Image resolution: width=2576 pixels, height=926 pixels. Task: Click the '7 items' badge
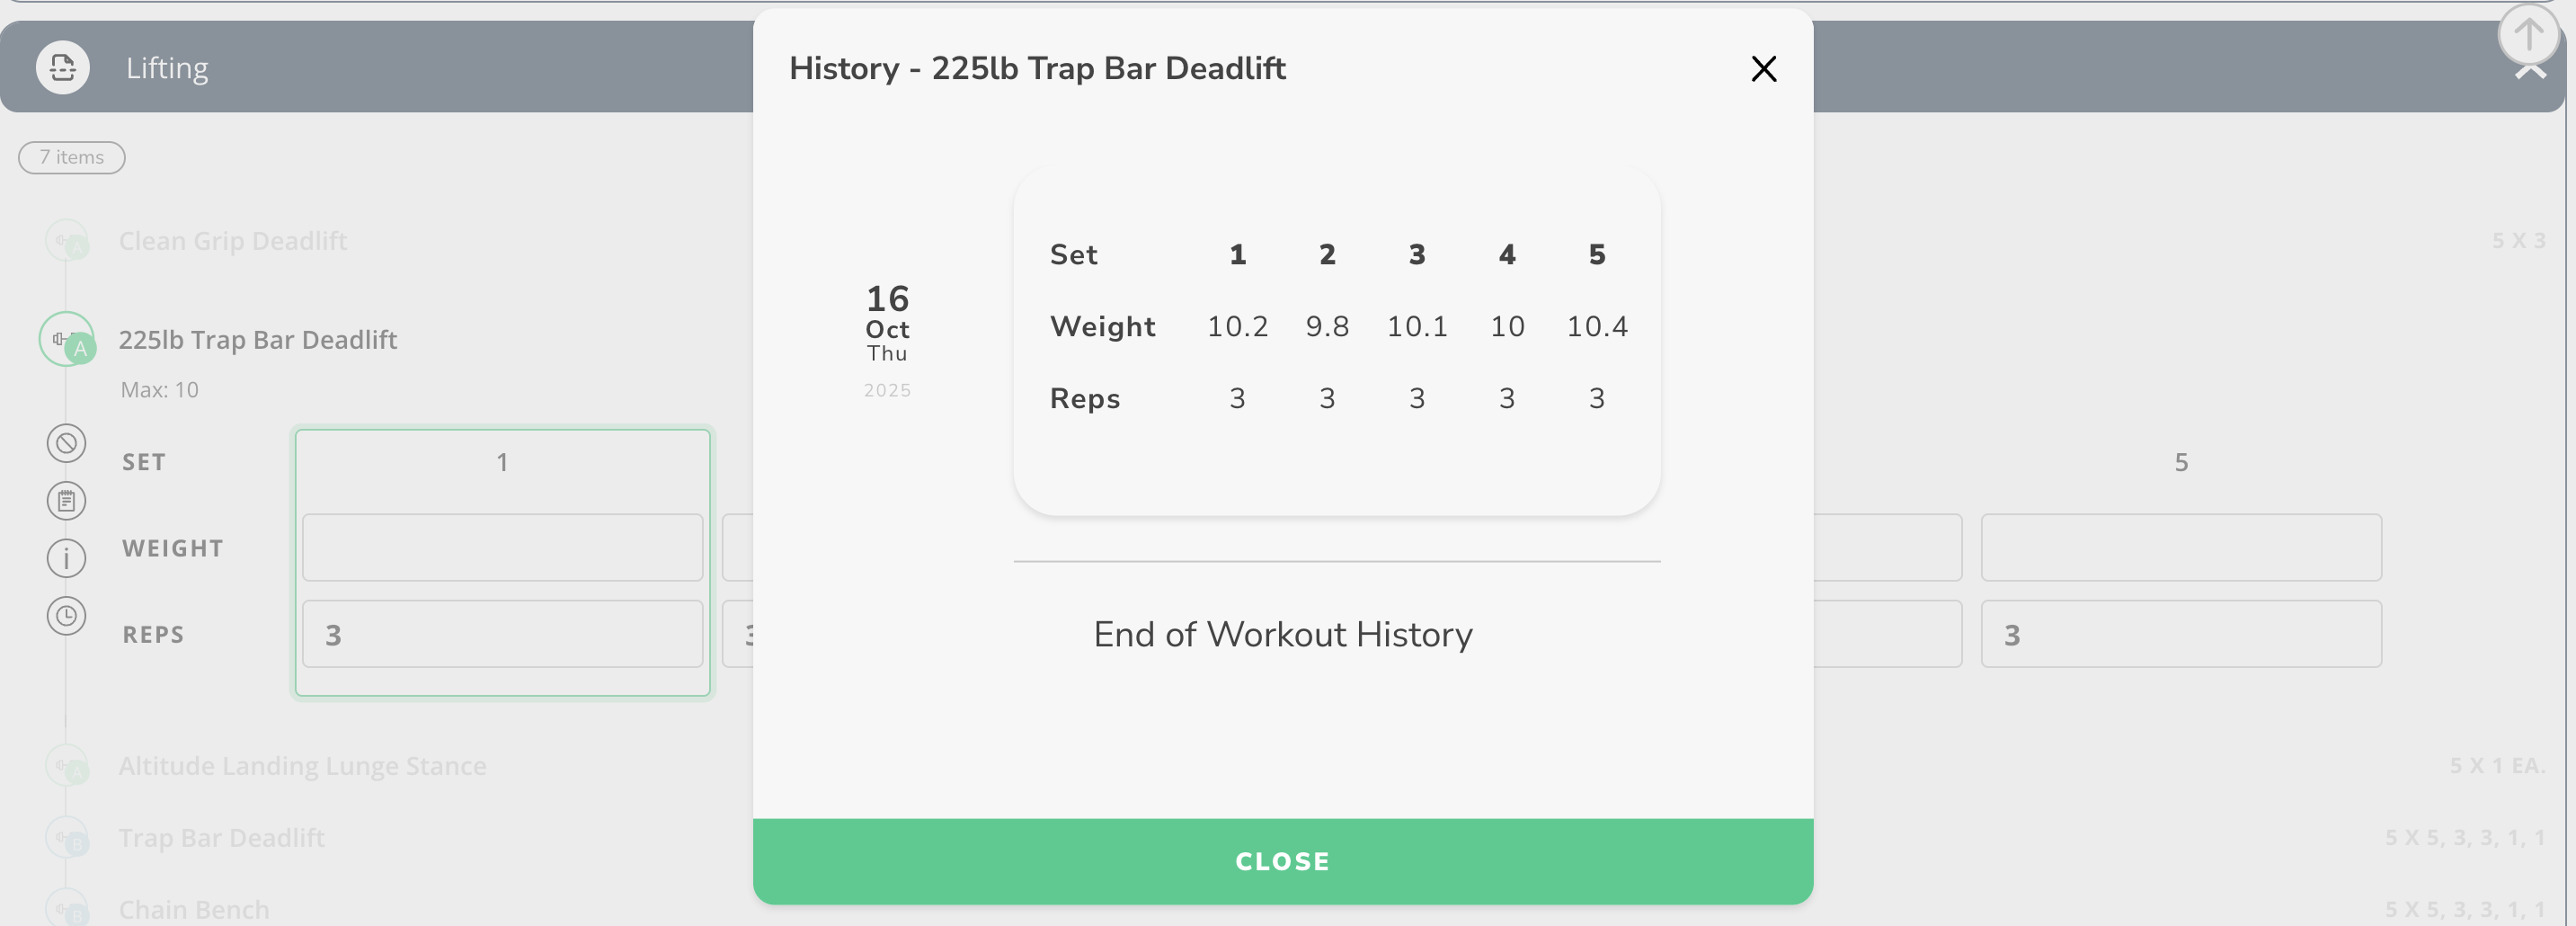click(x=71, y=157)
